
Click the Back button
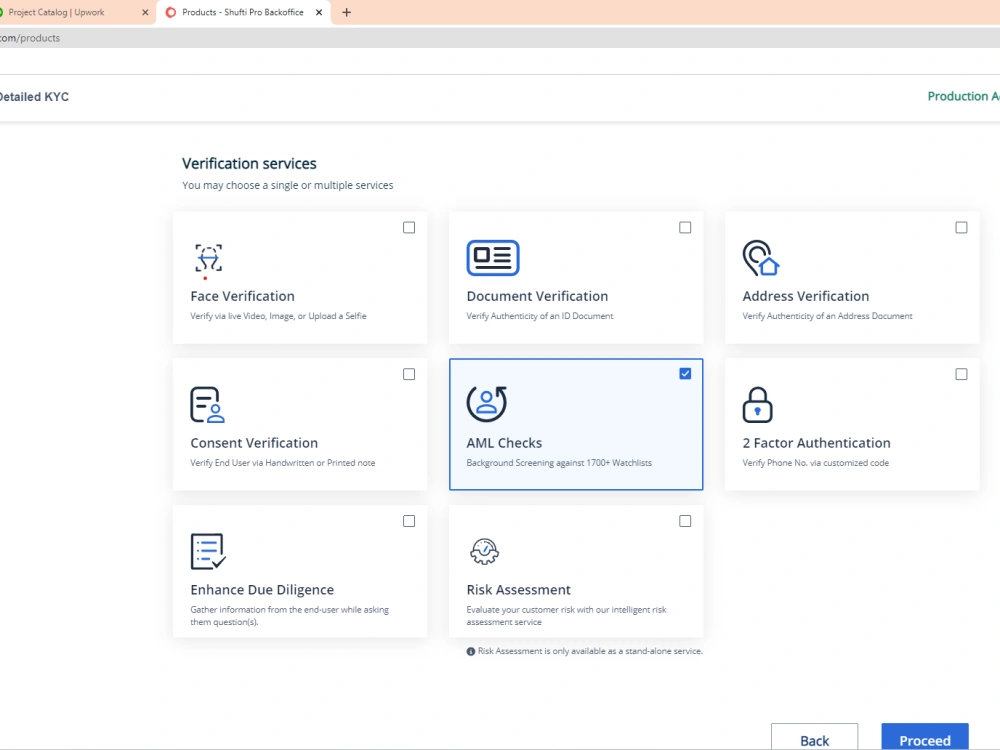814,740
